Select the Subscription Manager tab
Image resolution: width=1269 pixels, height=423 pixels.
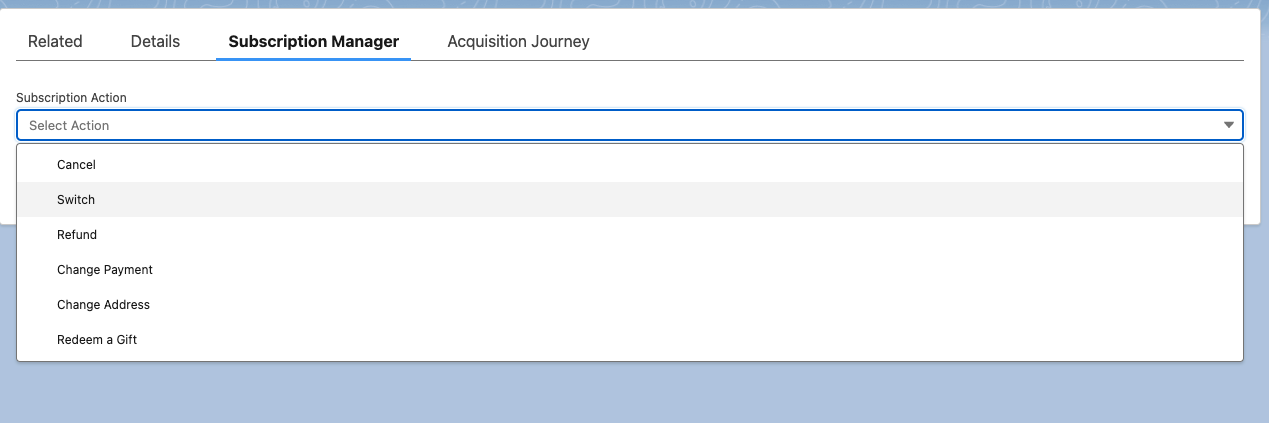[313, 41]
